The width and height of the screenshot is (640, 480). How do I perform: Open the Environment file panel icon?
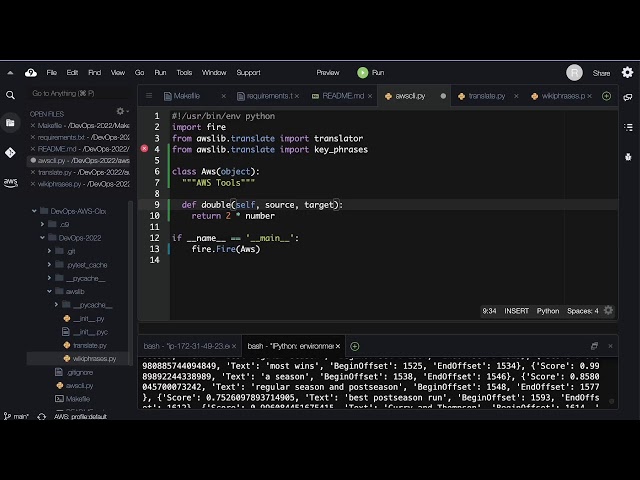click(x=10, y=122)
